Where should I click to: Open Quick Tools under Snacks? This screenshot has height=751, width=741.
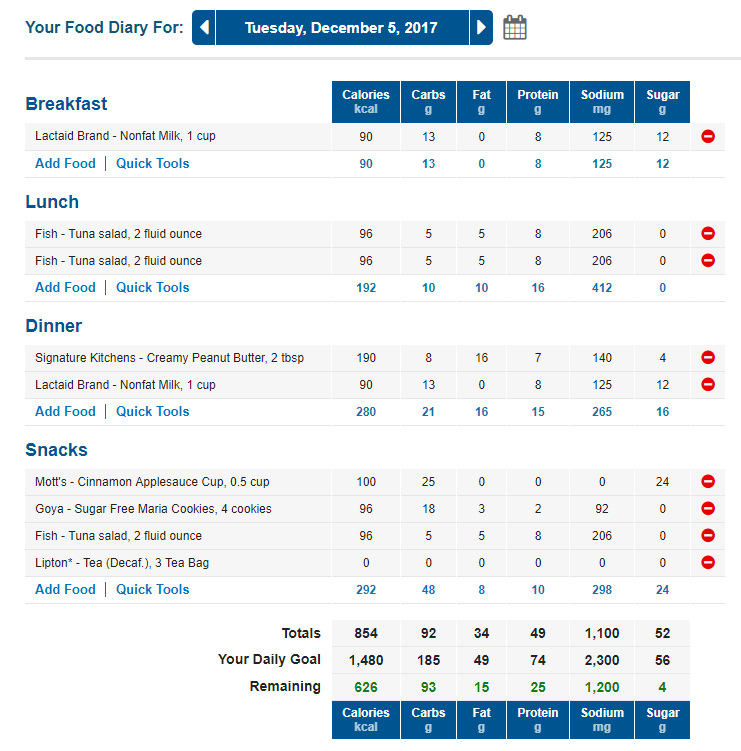point(153,589)
